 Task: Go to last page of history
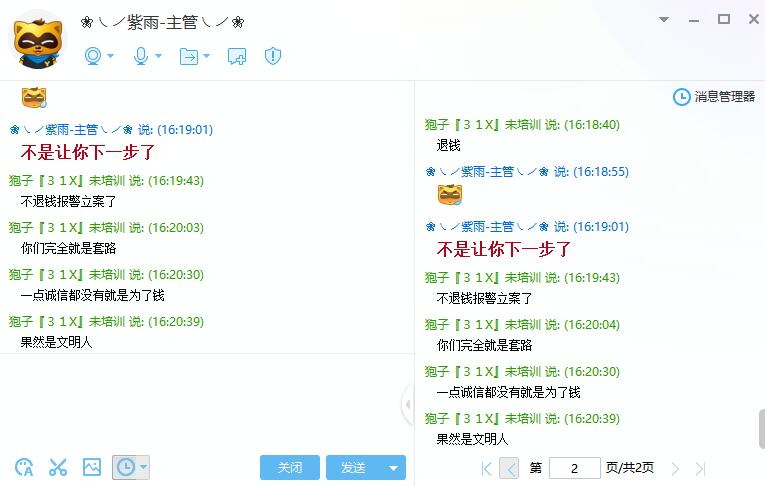tap(701, 469)
